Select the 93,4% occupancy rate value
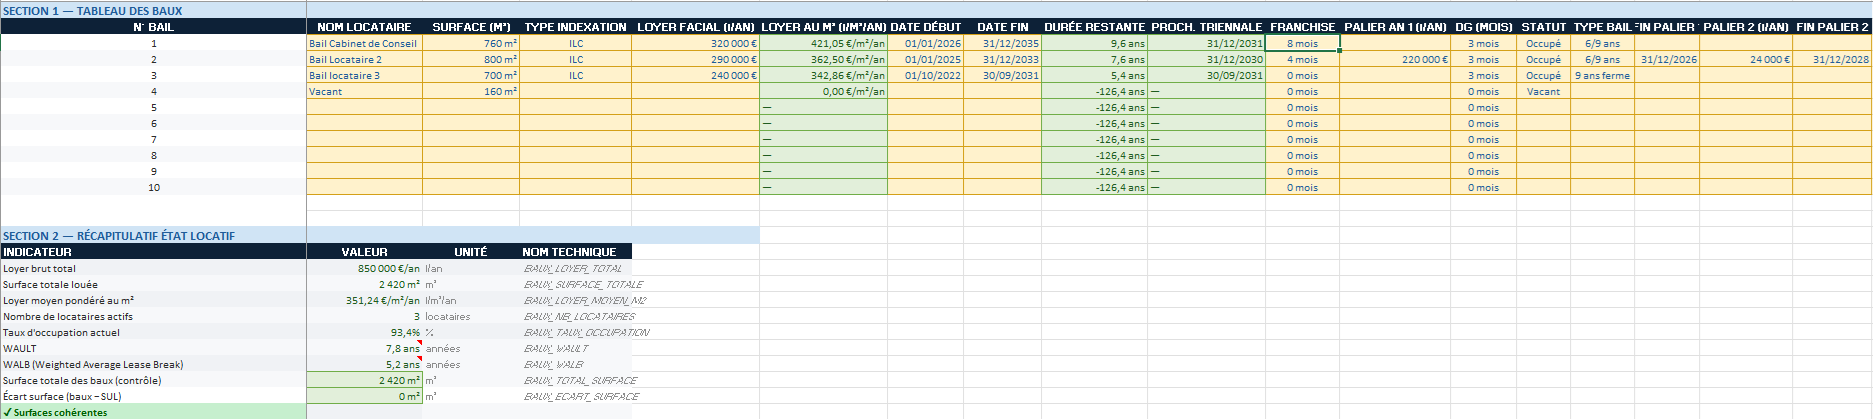1873x420 pixels. (x=364, y=332)
